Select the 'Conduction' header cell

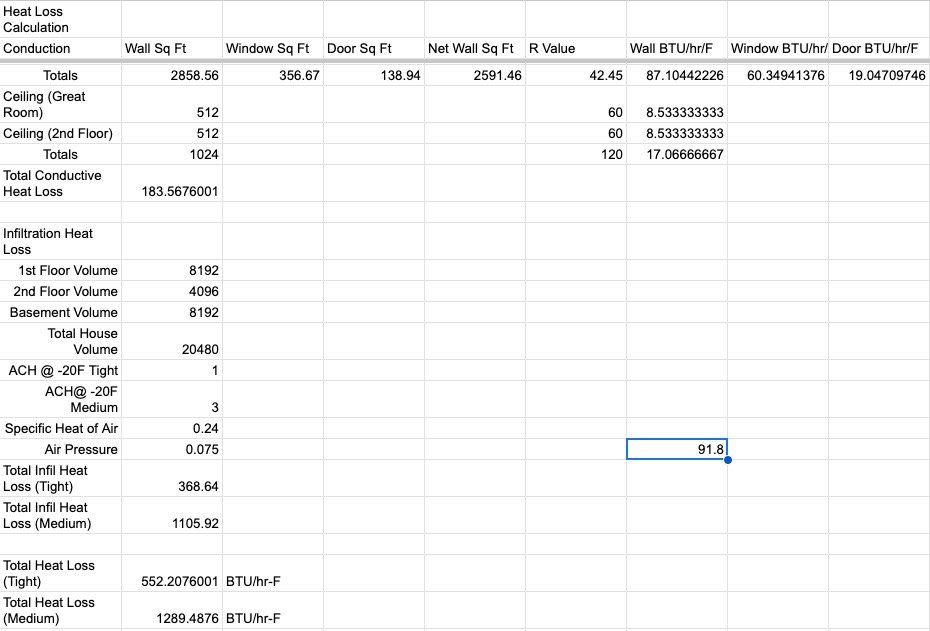(x=60, y=49)
